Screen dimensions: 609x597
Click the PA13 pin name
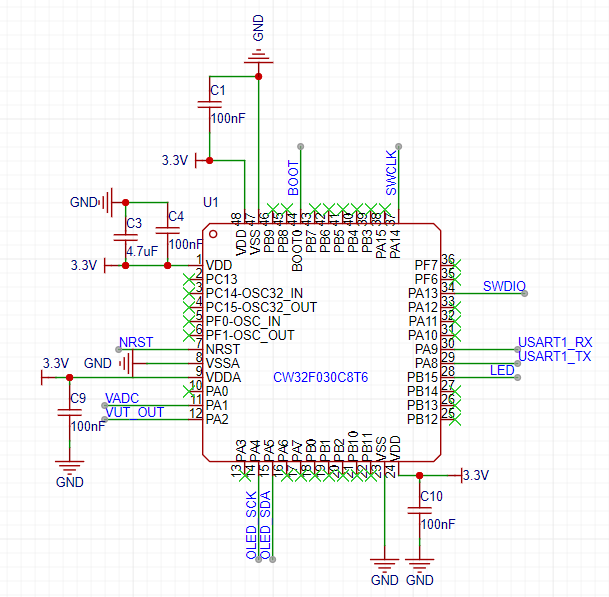423,293
